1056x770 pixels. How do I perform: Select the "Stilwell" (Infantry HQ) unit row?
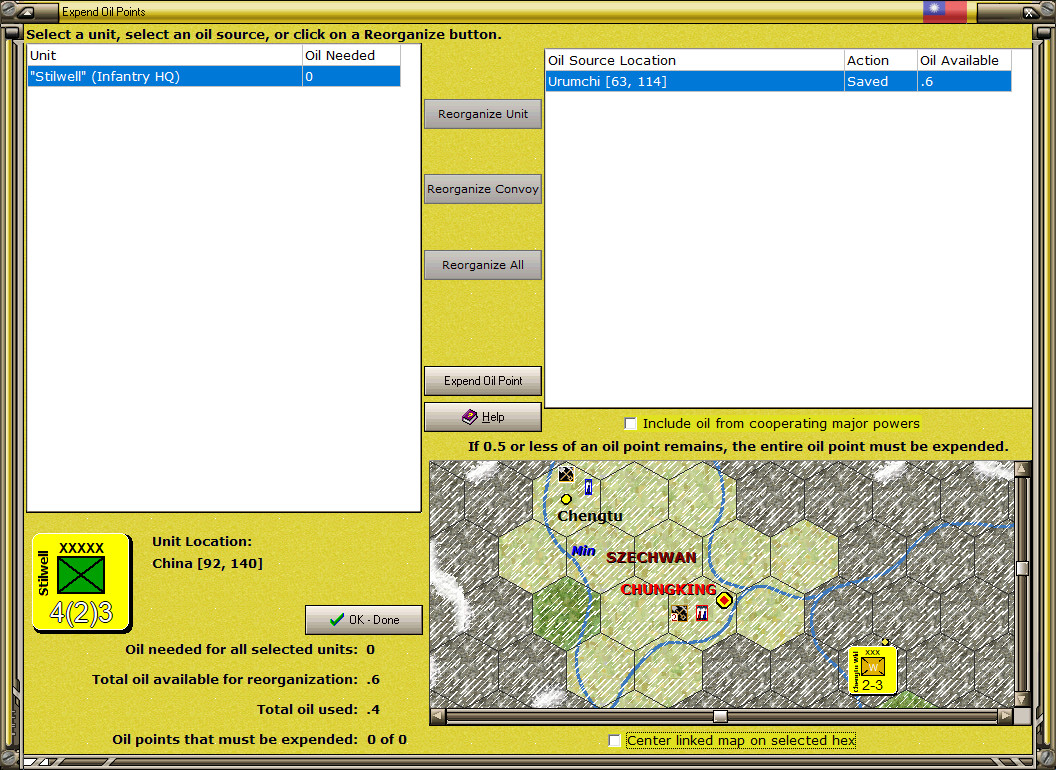214,76
